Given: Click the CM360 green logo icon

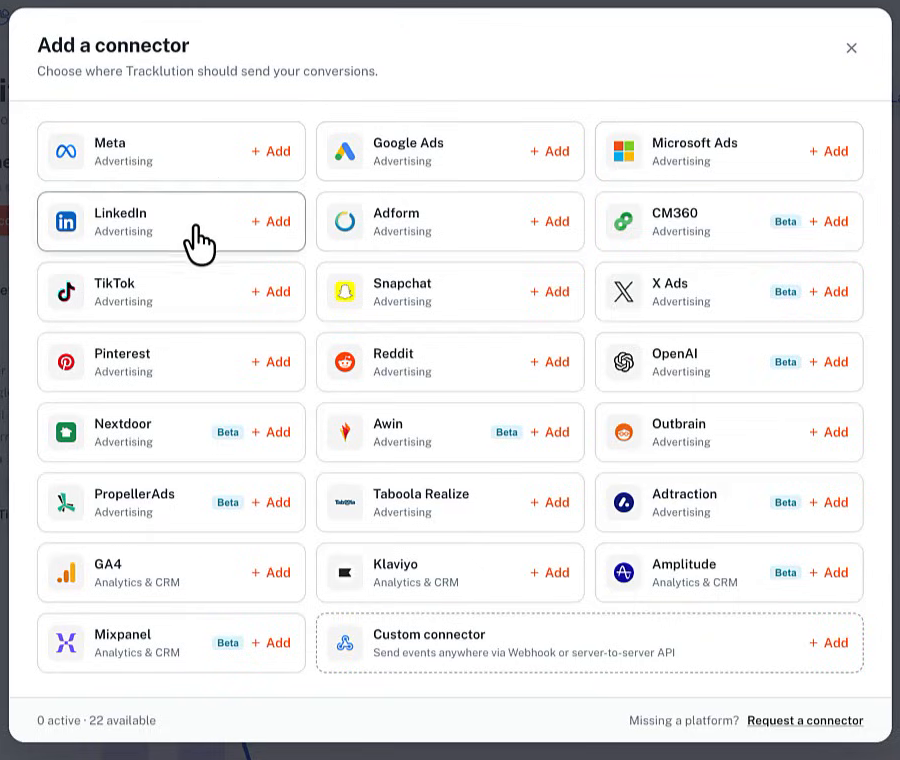Looking at the screenshot, I should (x=624, y=222).
